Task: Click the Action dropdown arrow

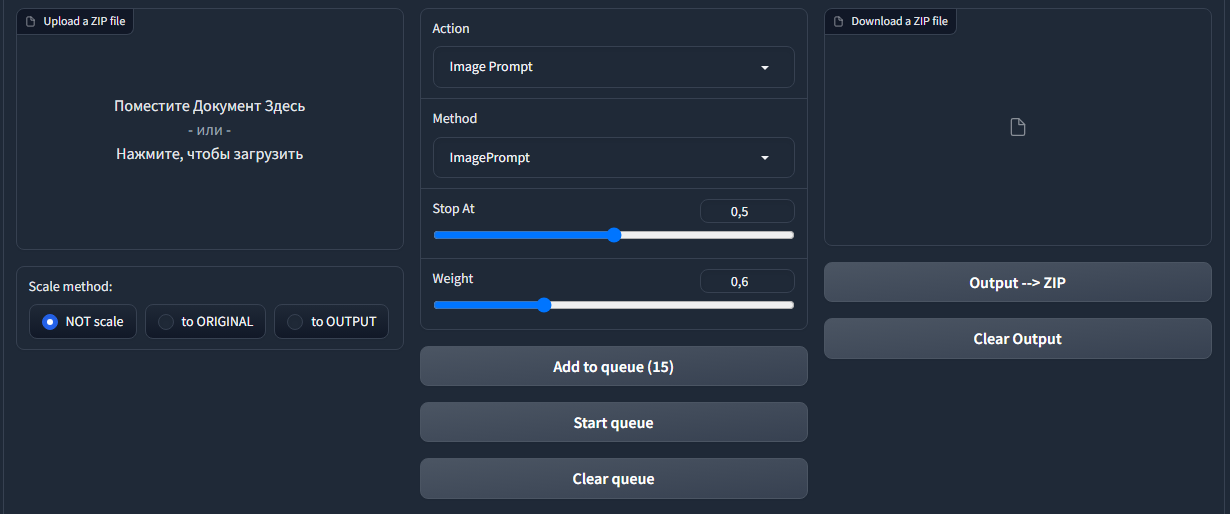Action: [765, 67]
